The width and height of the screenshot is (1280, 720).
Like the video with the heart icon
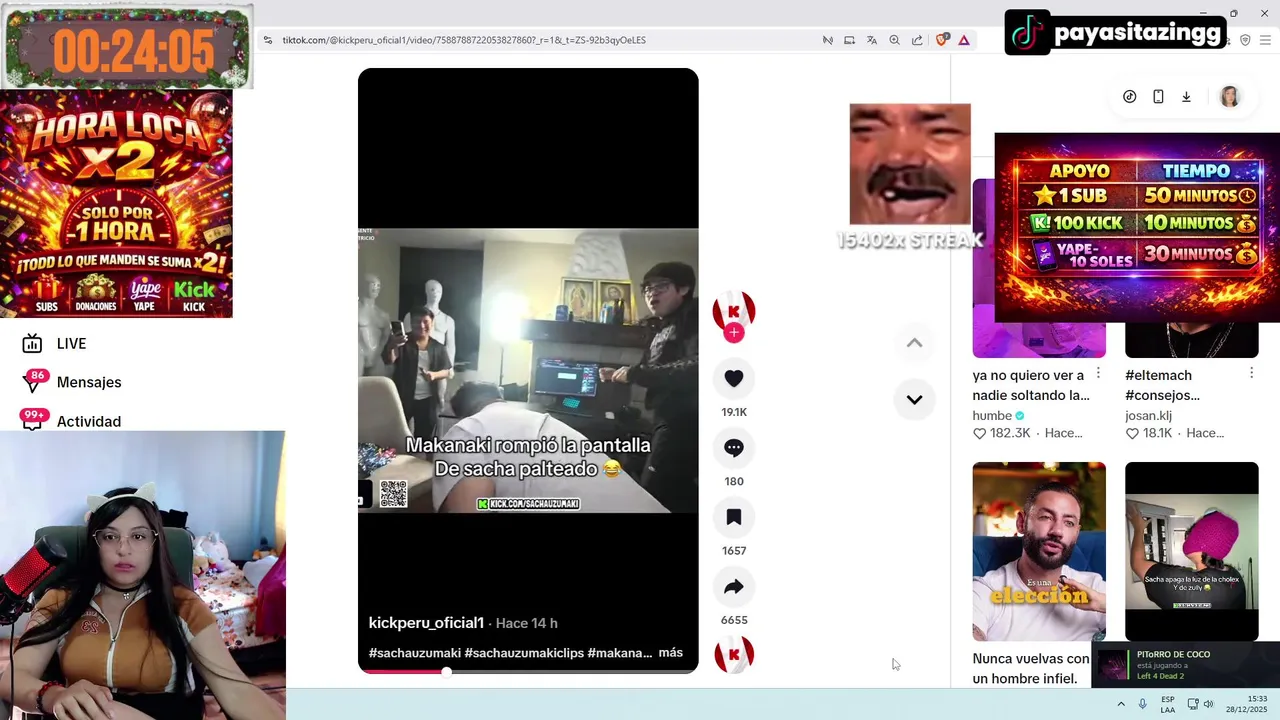point(734,379)
